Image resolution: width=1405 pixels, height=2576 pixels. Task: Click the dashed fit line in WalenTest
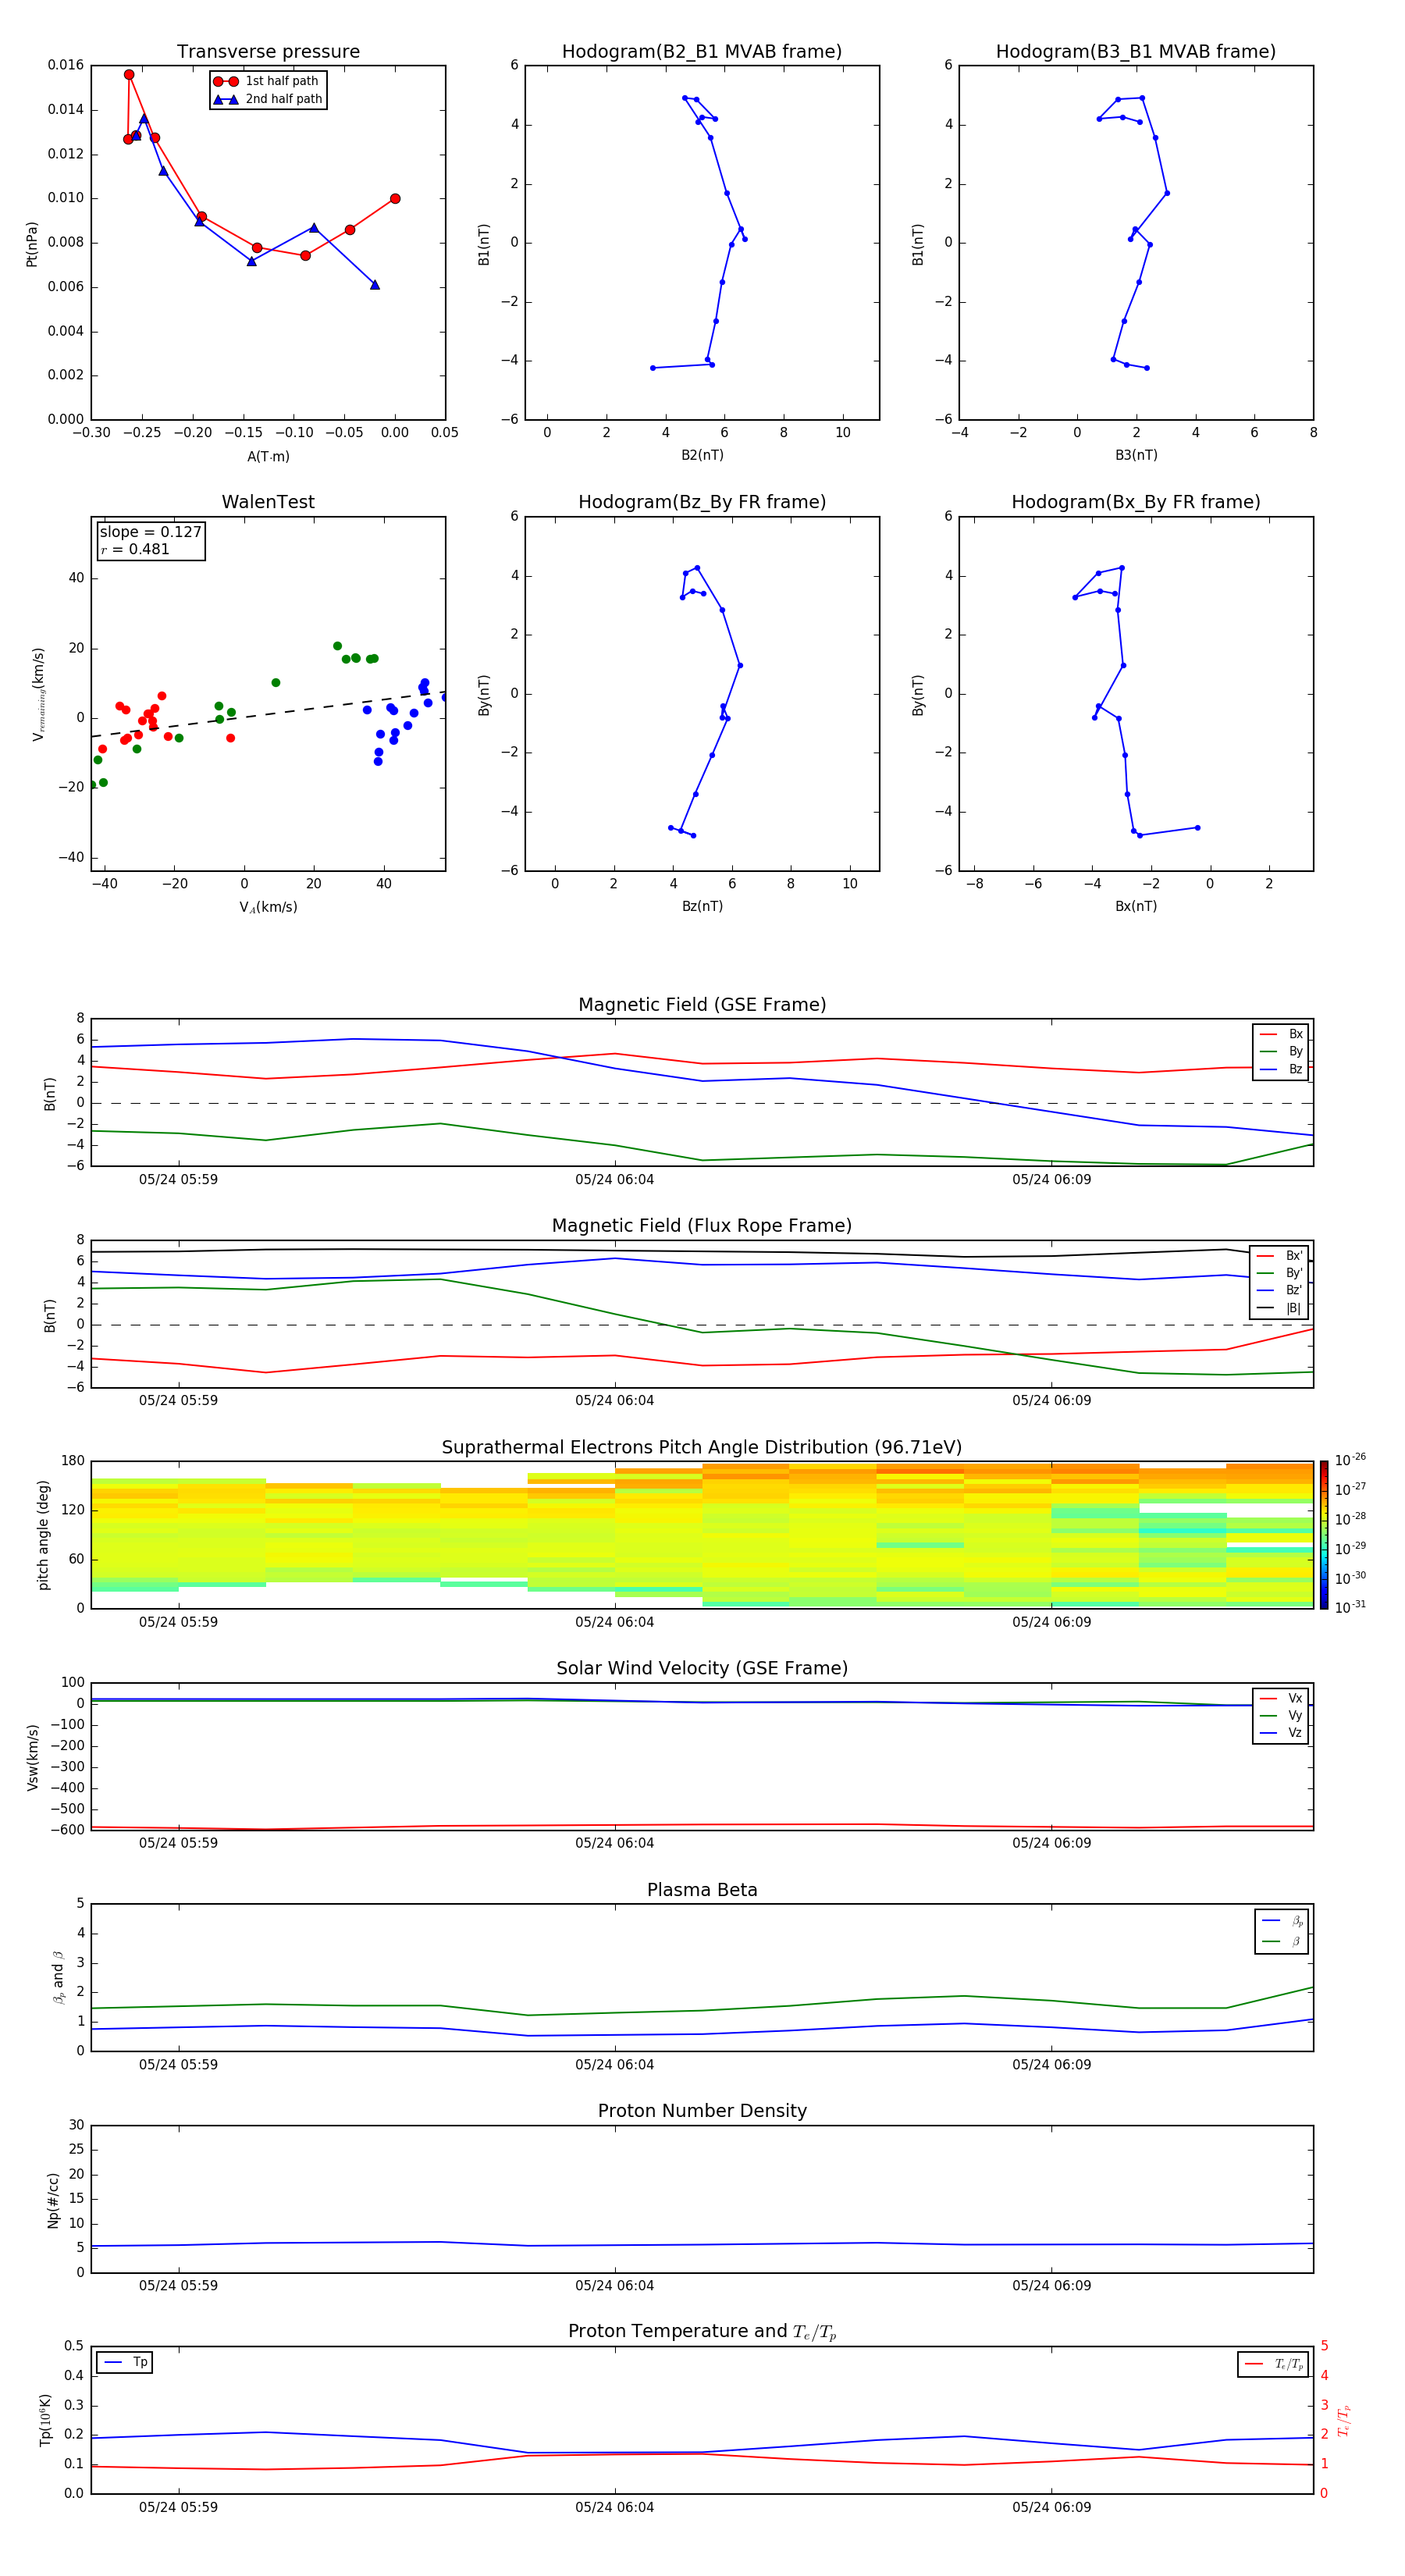point(268,714)
